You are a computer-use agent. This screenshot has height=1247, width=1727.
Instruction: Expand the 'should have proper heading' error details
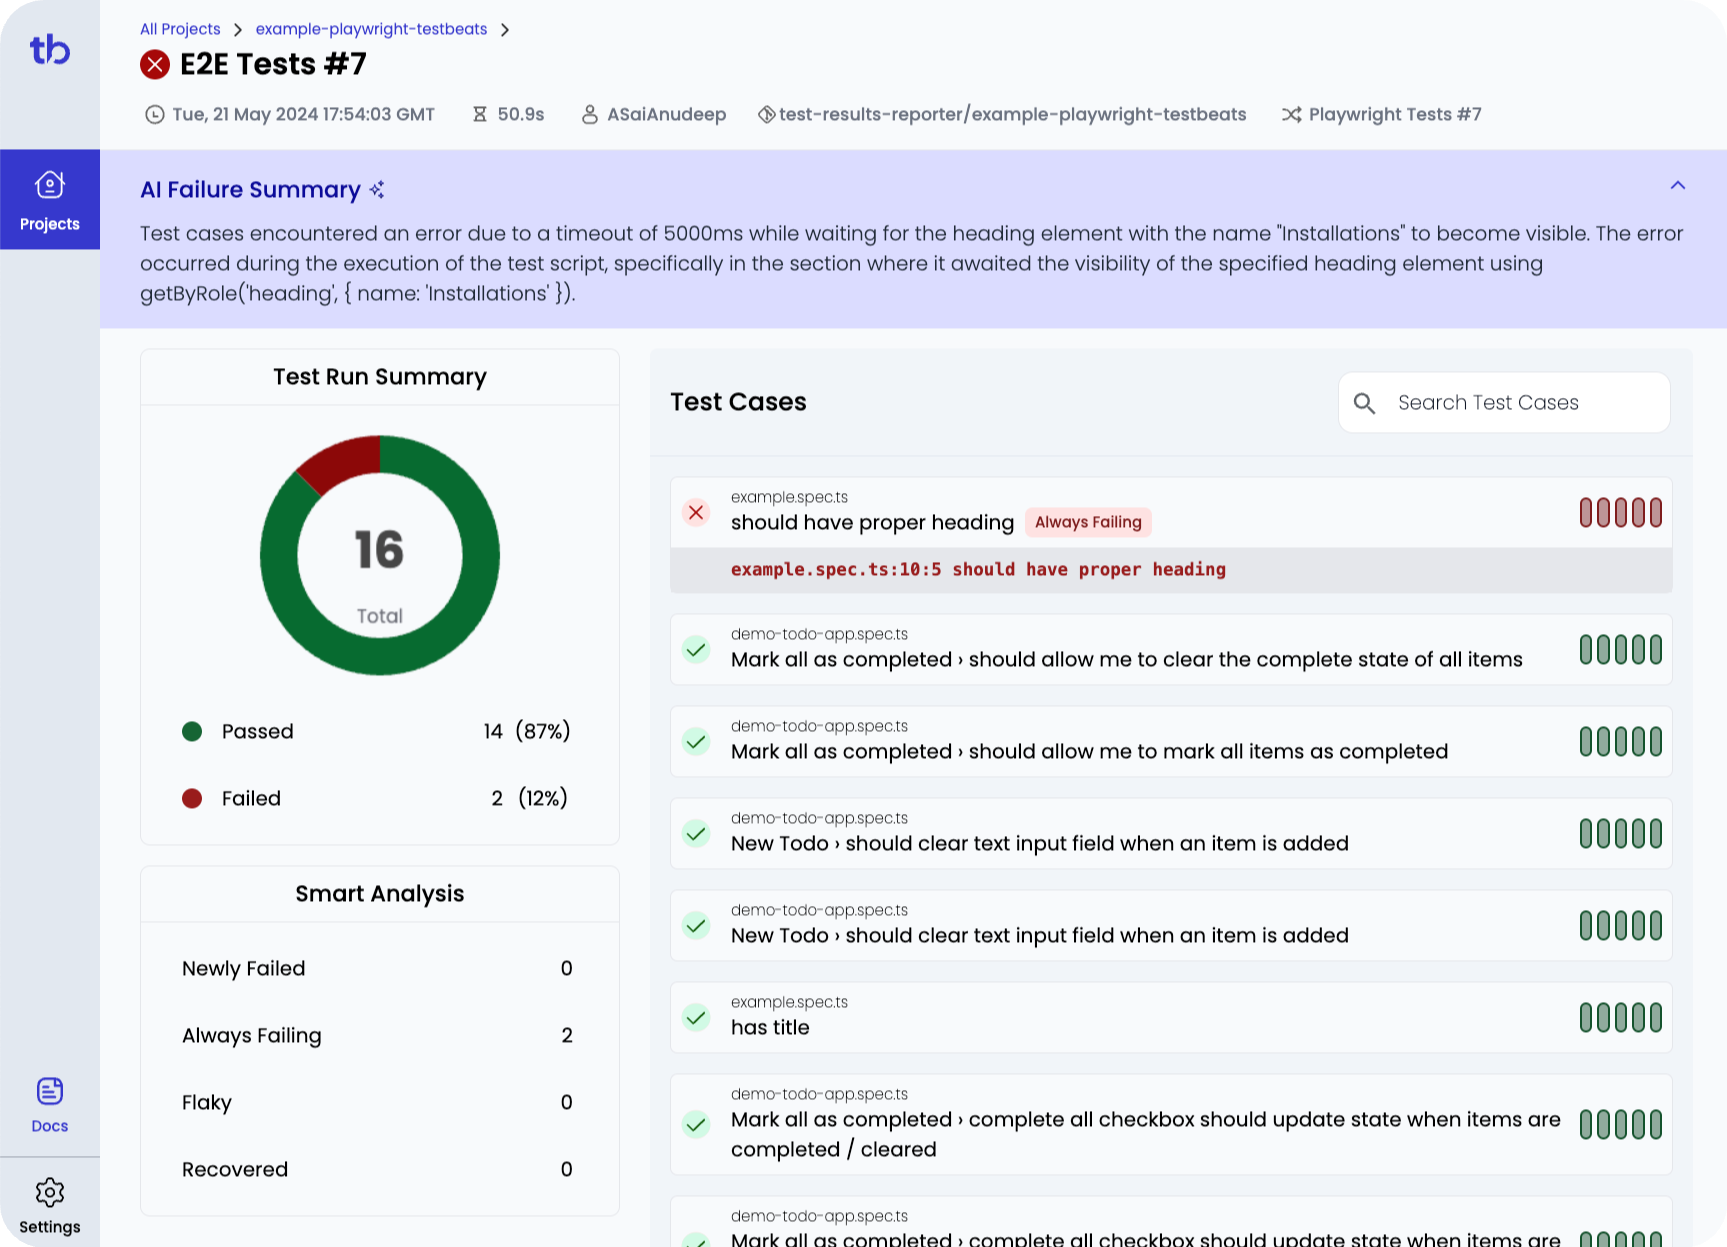pos(977,570)
